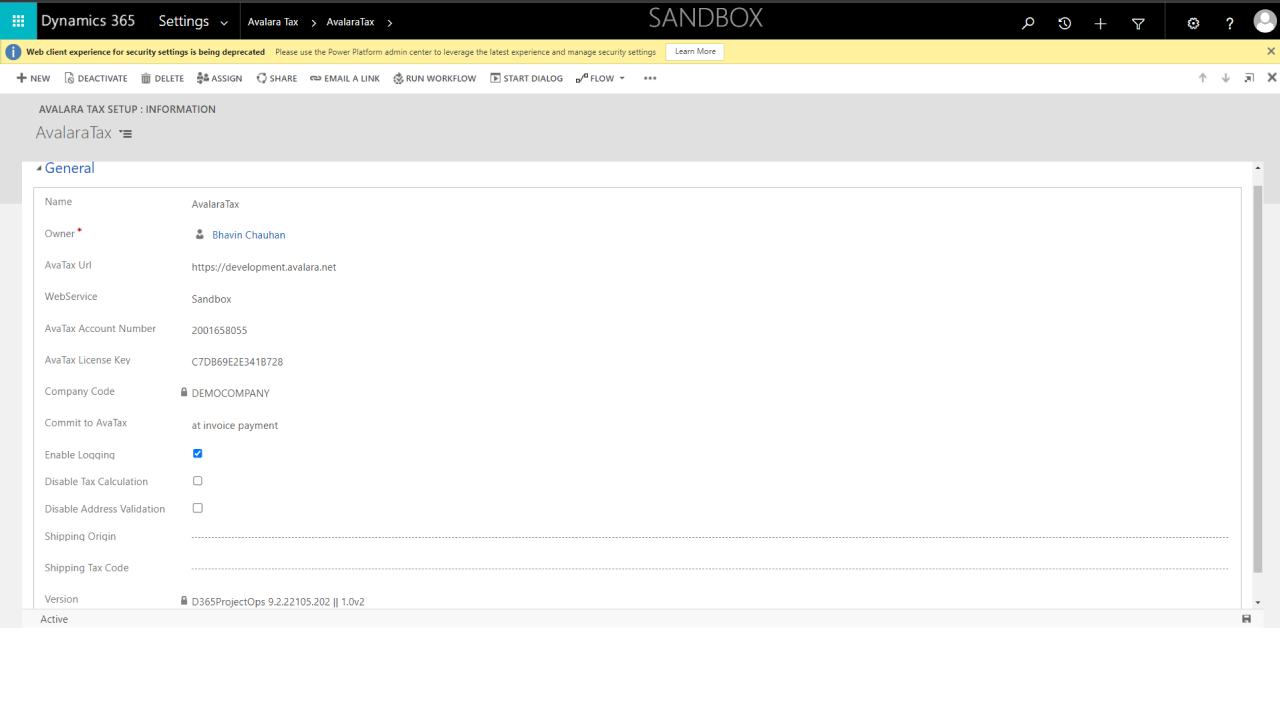Click the D365ProjectOps version text
This screenshot has height=720, width=1280.
point(278,602)
